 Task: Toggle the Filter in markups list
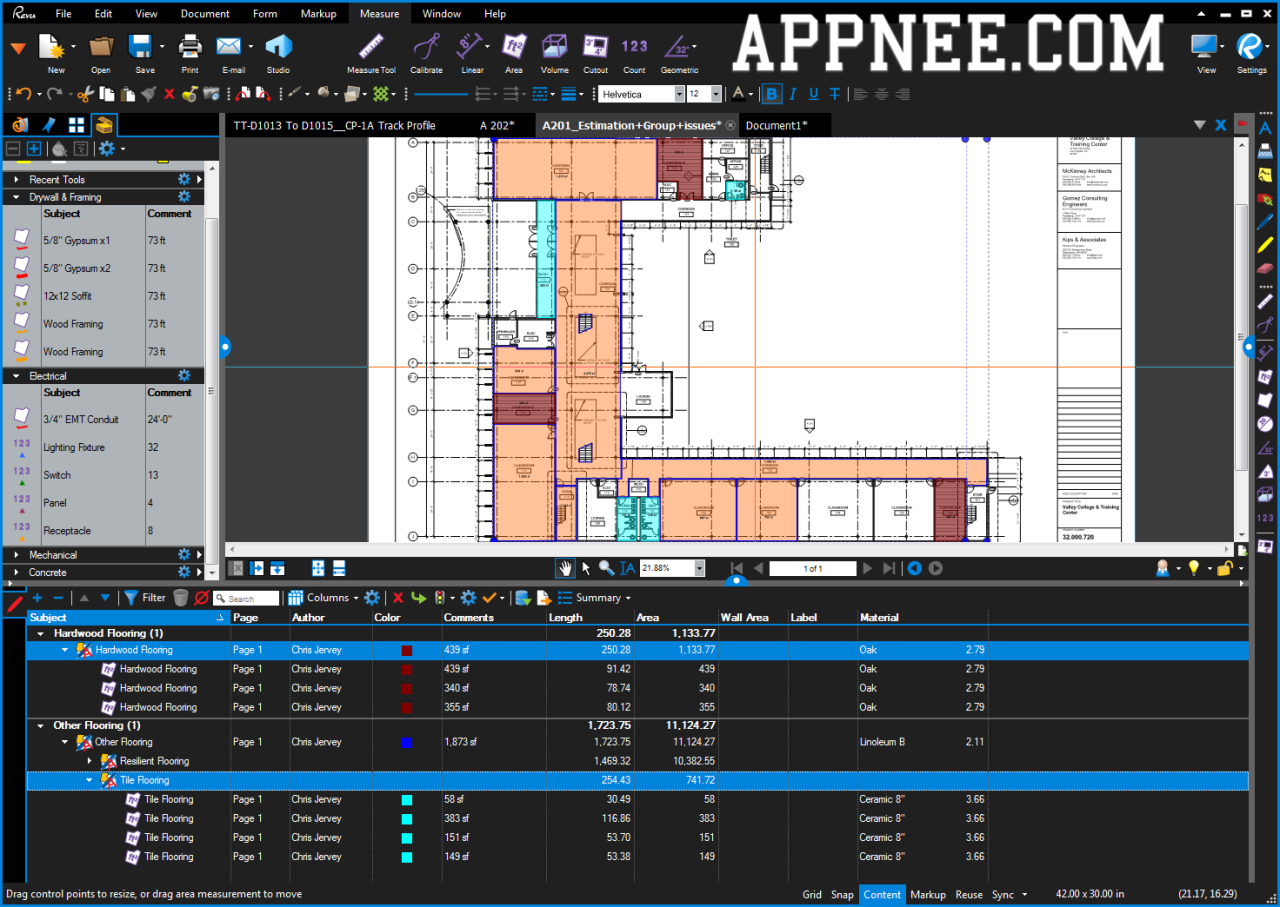coord(144,598)
